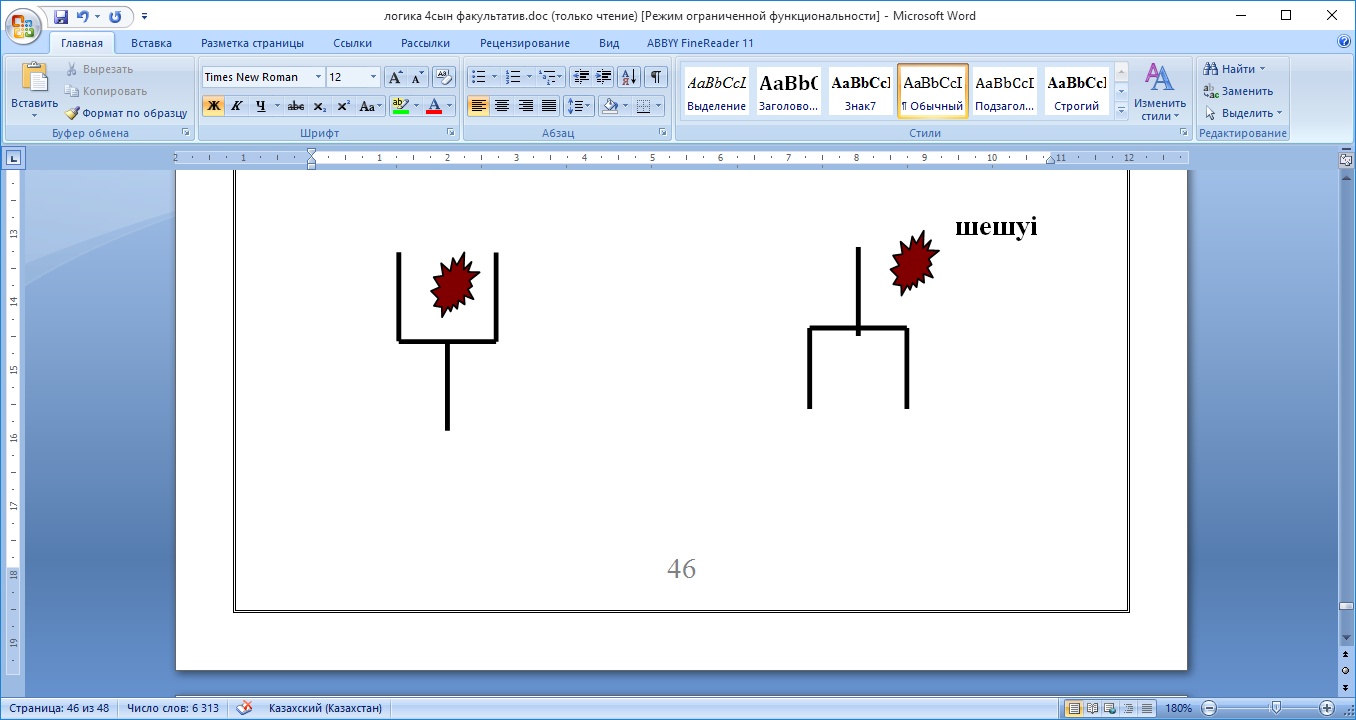Save the document from Quick Access toolbar
Image resolution: width=1356 pixels, height=720 pixels.
coord(61,17)
